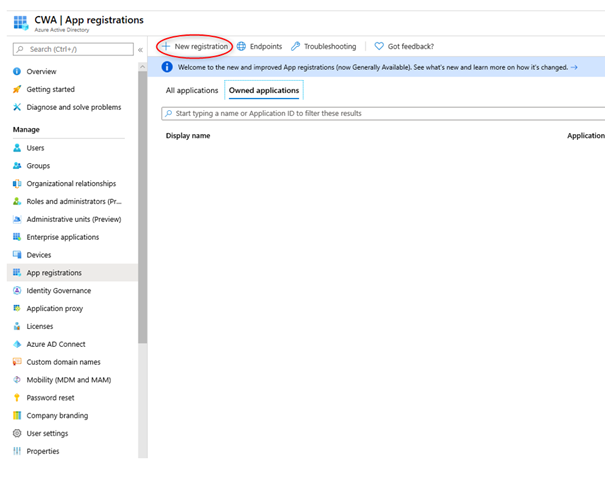The width and height of the screenshot is (605, 489).
Task: Click the Application proxy icon
Action: click(x=17, y=308)
